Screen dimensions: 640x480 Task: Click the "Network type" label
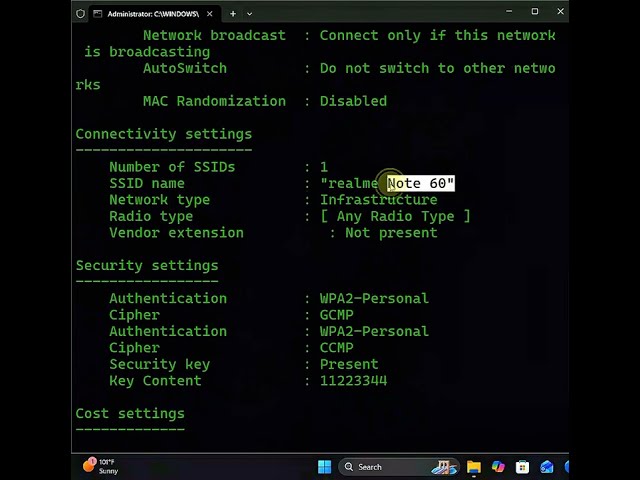(x=160, y=200)
